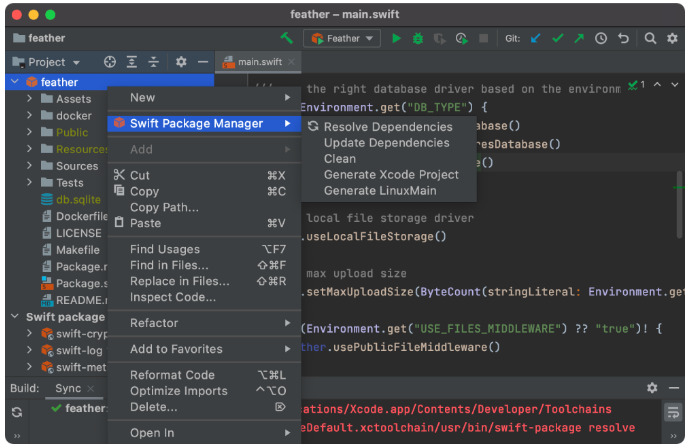The width and height of the screenshot is (692, 448).
Task: Choose Copy Path...
Action: [204, 207]
